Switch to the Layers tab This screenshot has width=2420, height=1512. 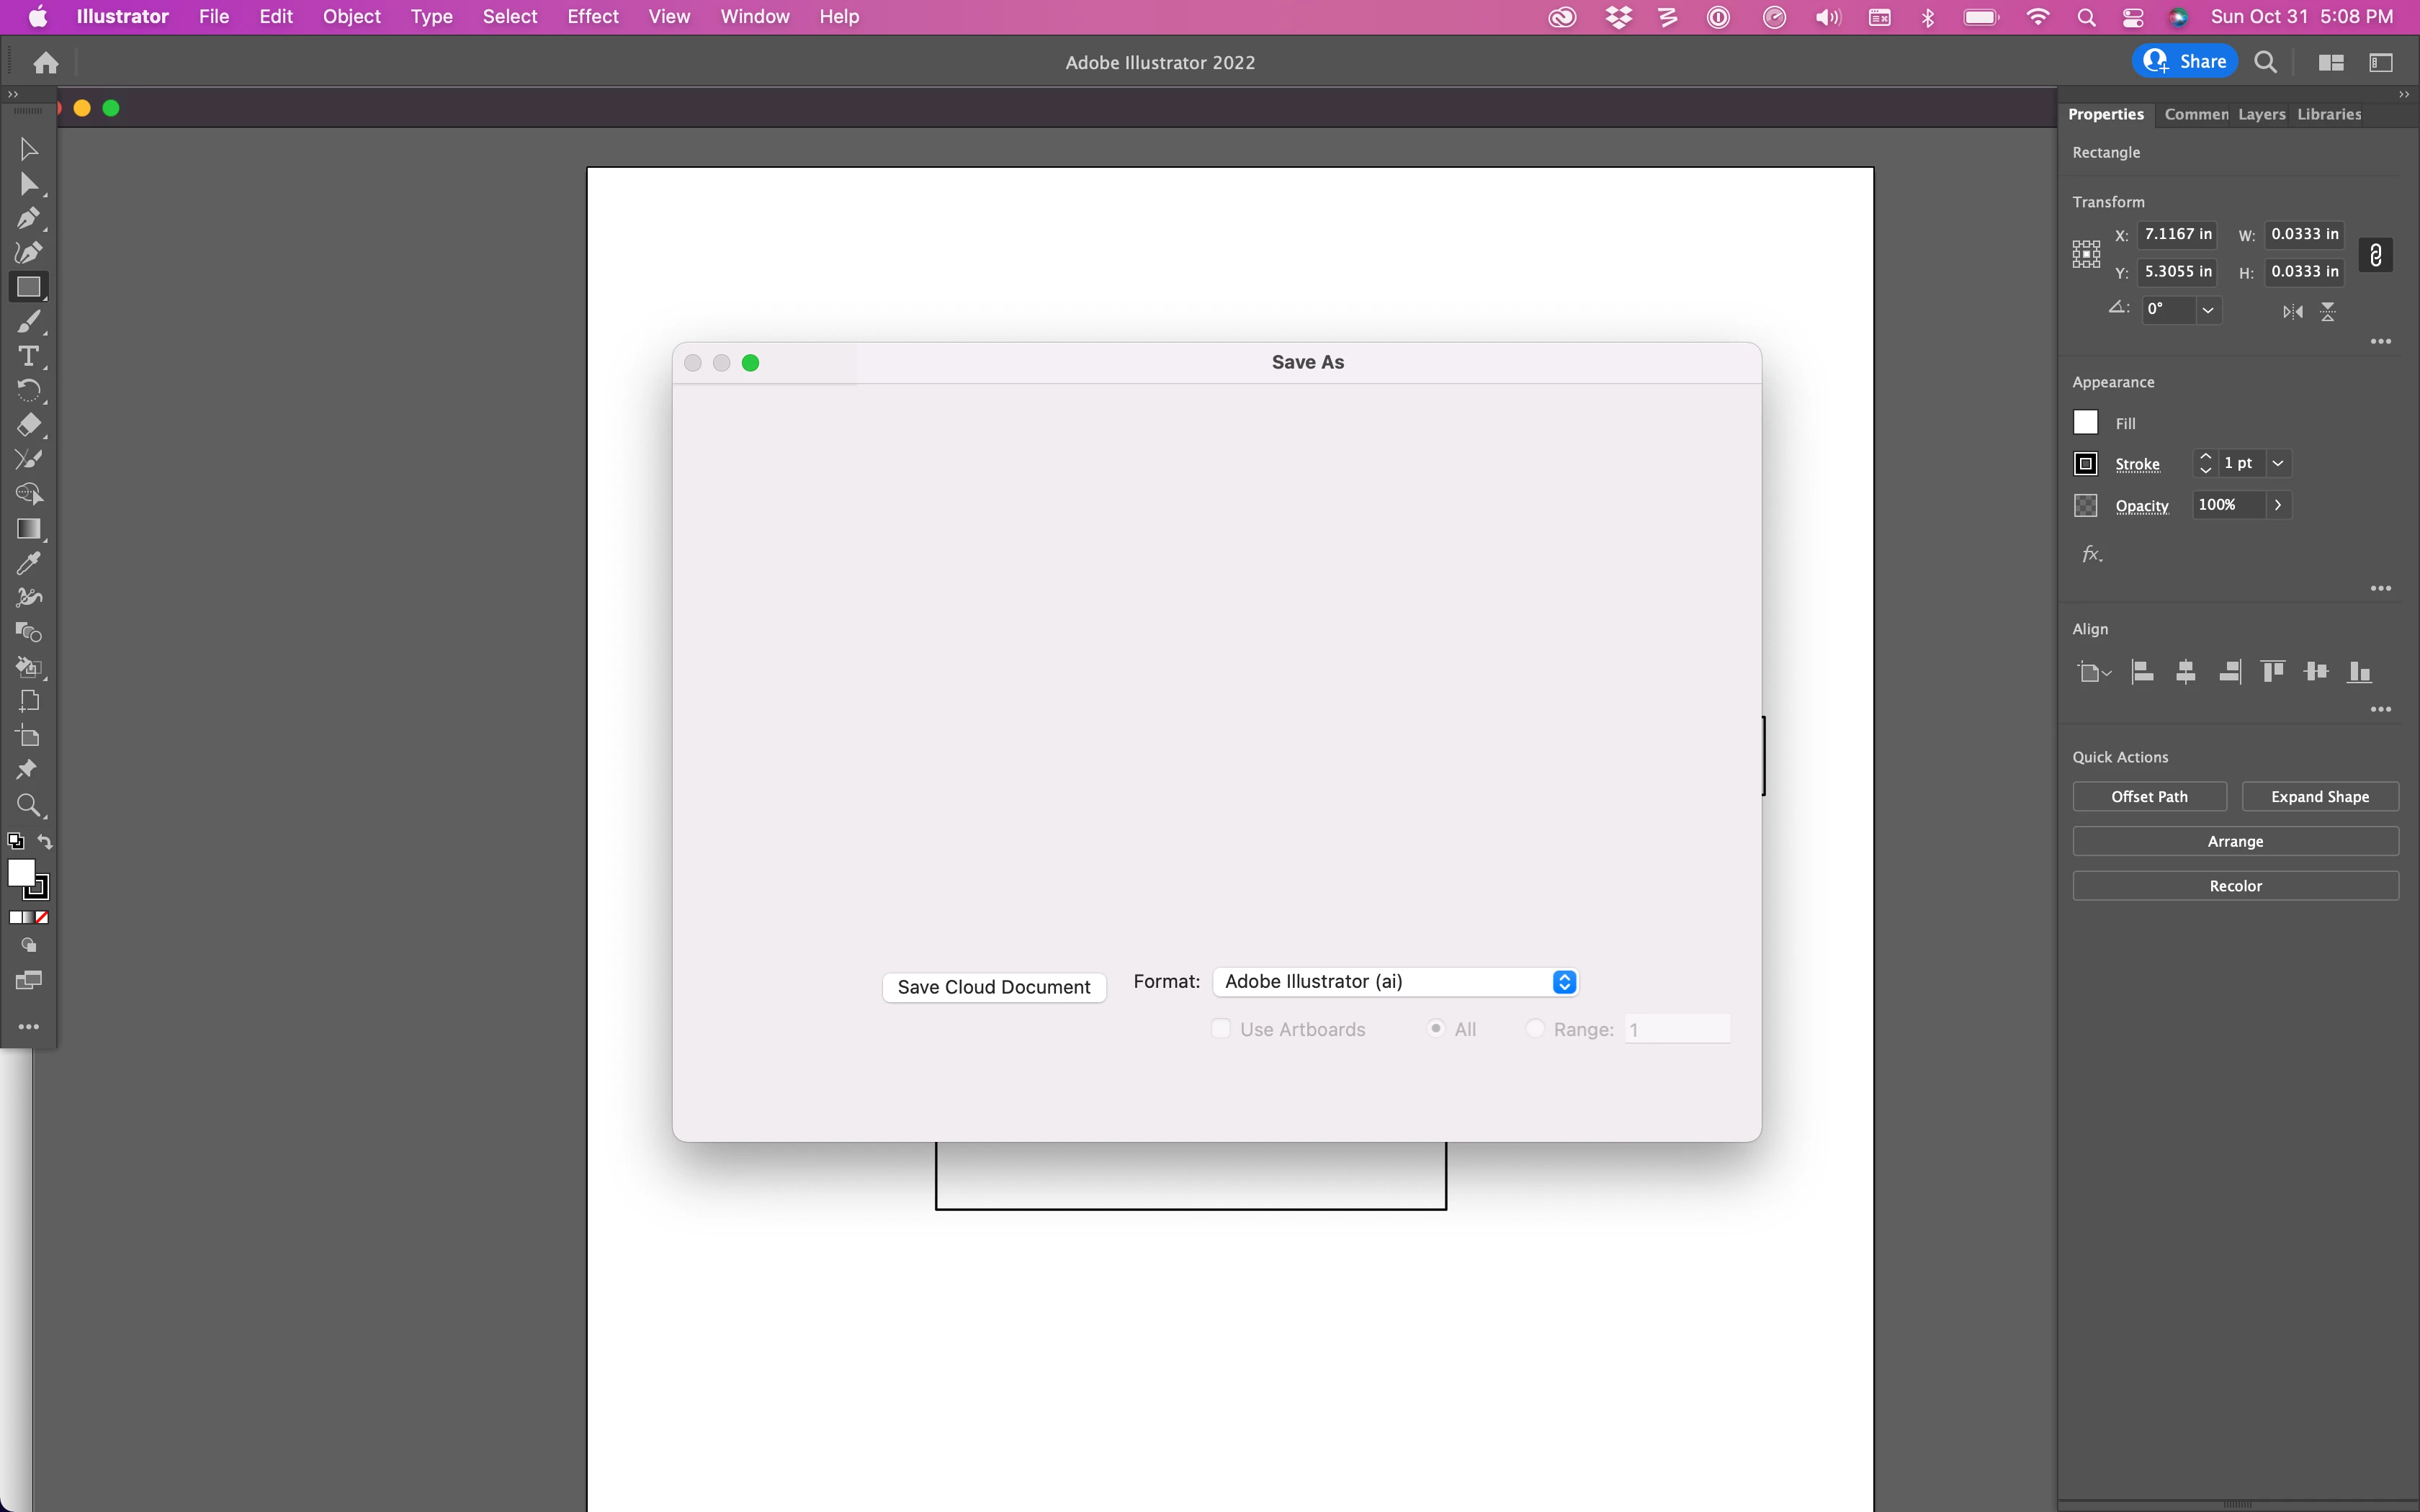(x=2261, y=114)
